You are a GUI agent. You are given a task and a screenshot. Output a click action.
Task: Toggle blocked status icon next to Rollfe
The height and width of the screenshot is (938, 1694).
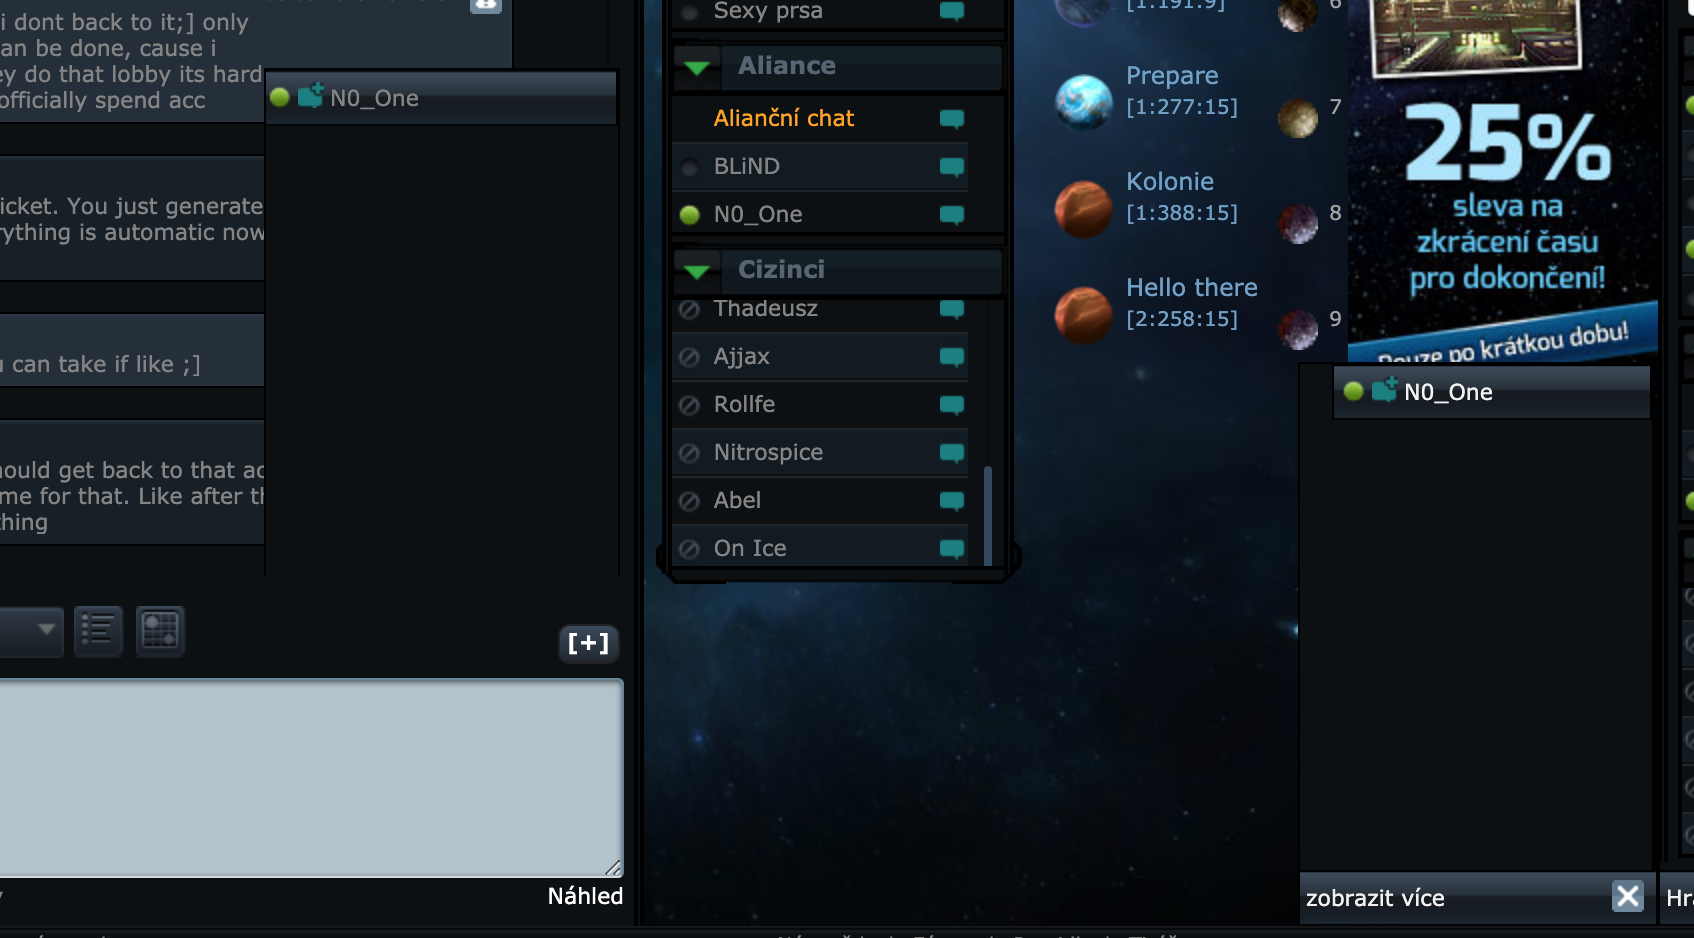point(689,405)
